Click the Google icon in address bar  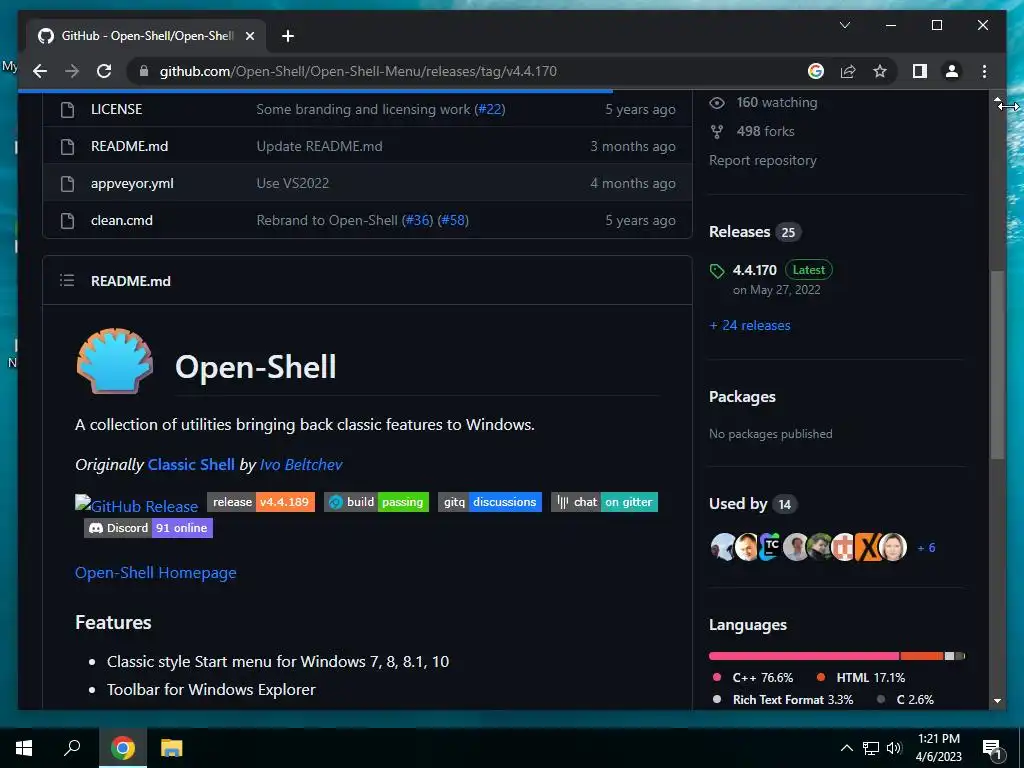816,71
